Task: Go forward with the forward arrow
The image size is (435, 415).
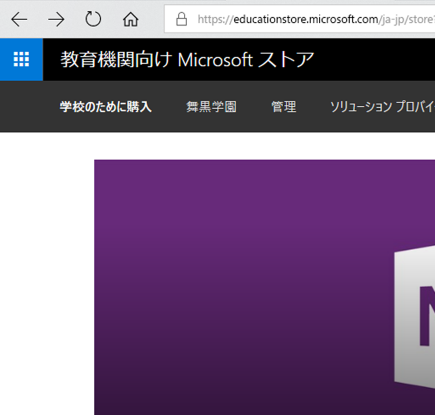Action: tap(56, 20)
